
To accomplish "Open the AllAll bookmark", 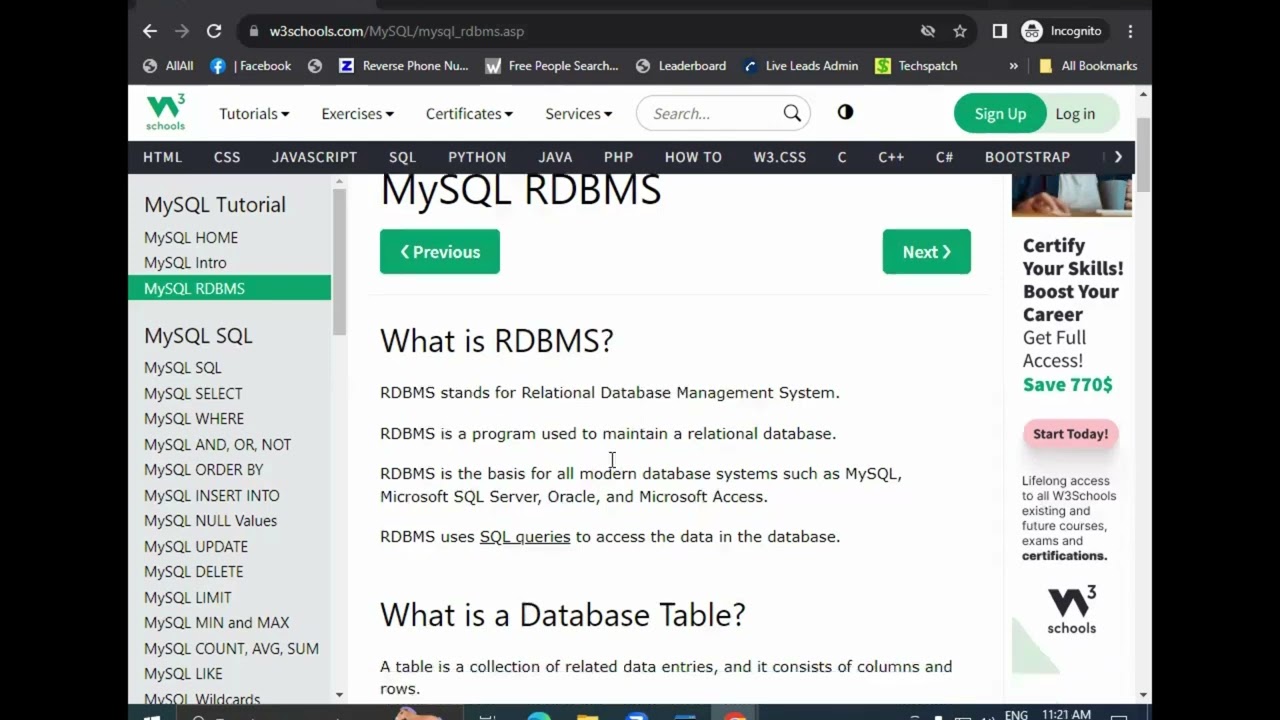I will click(168, 66).
